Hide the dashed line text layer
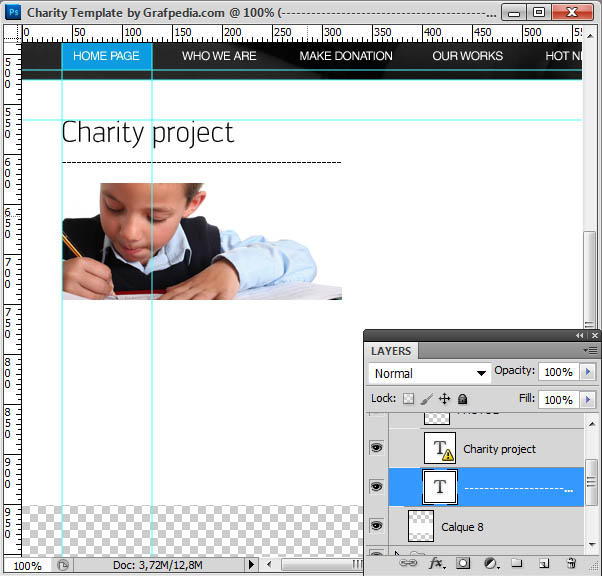 point(377,487)
